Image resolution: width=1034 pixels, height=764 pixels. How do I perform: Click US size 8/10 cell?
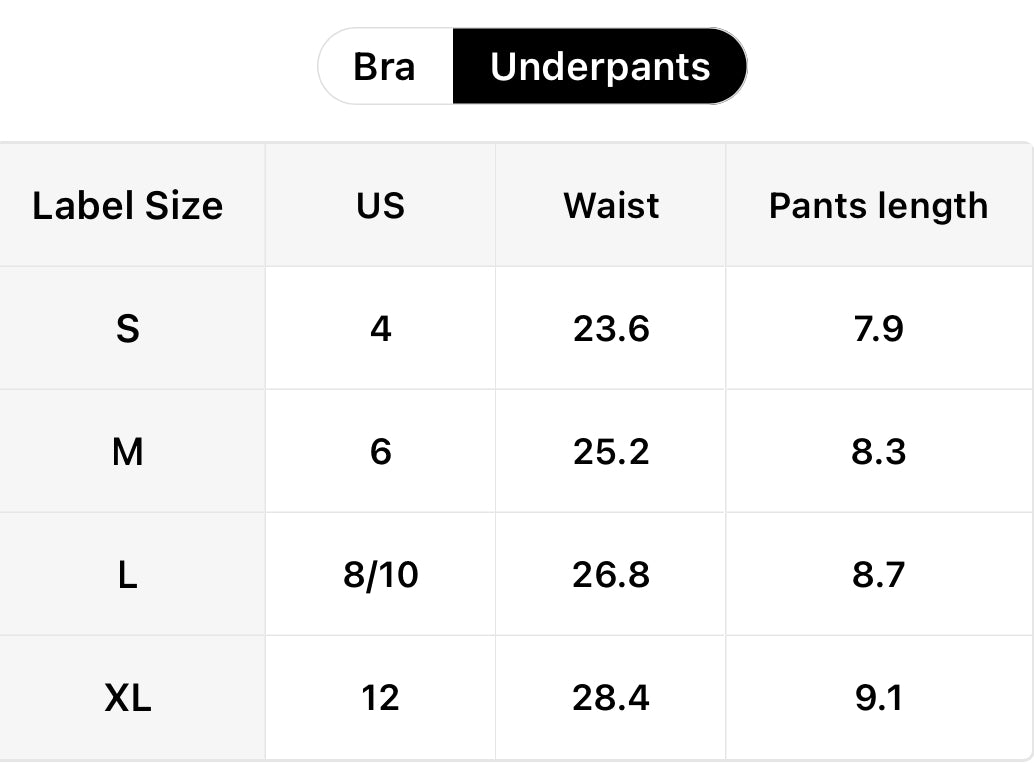tap(380, 575)
